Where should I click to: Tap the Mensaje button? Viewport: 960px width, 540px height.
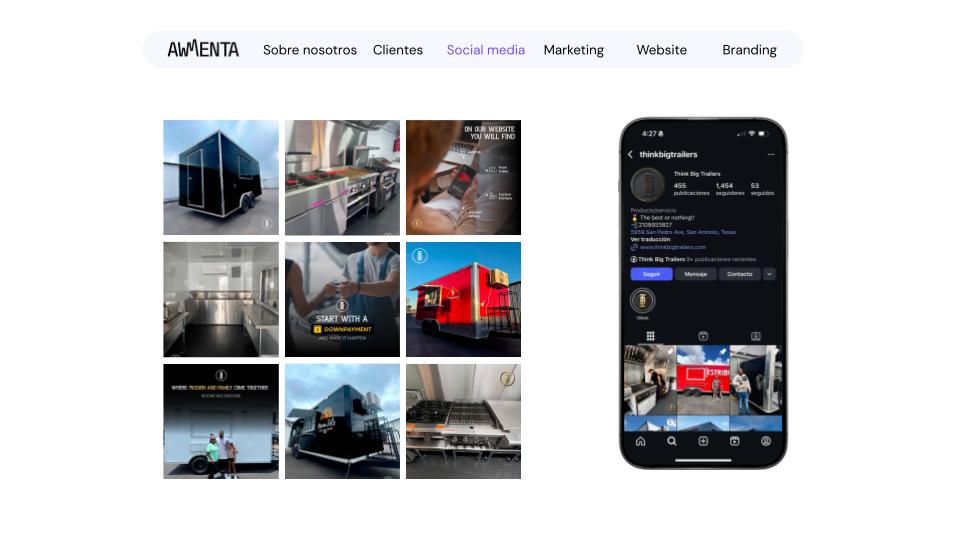point(695,274)
